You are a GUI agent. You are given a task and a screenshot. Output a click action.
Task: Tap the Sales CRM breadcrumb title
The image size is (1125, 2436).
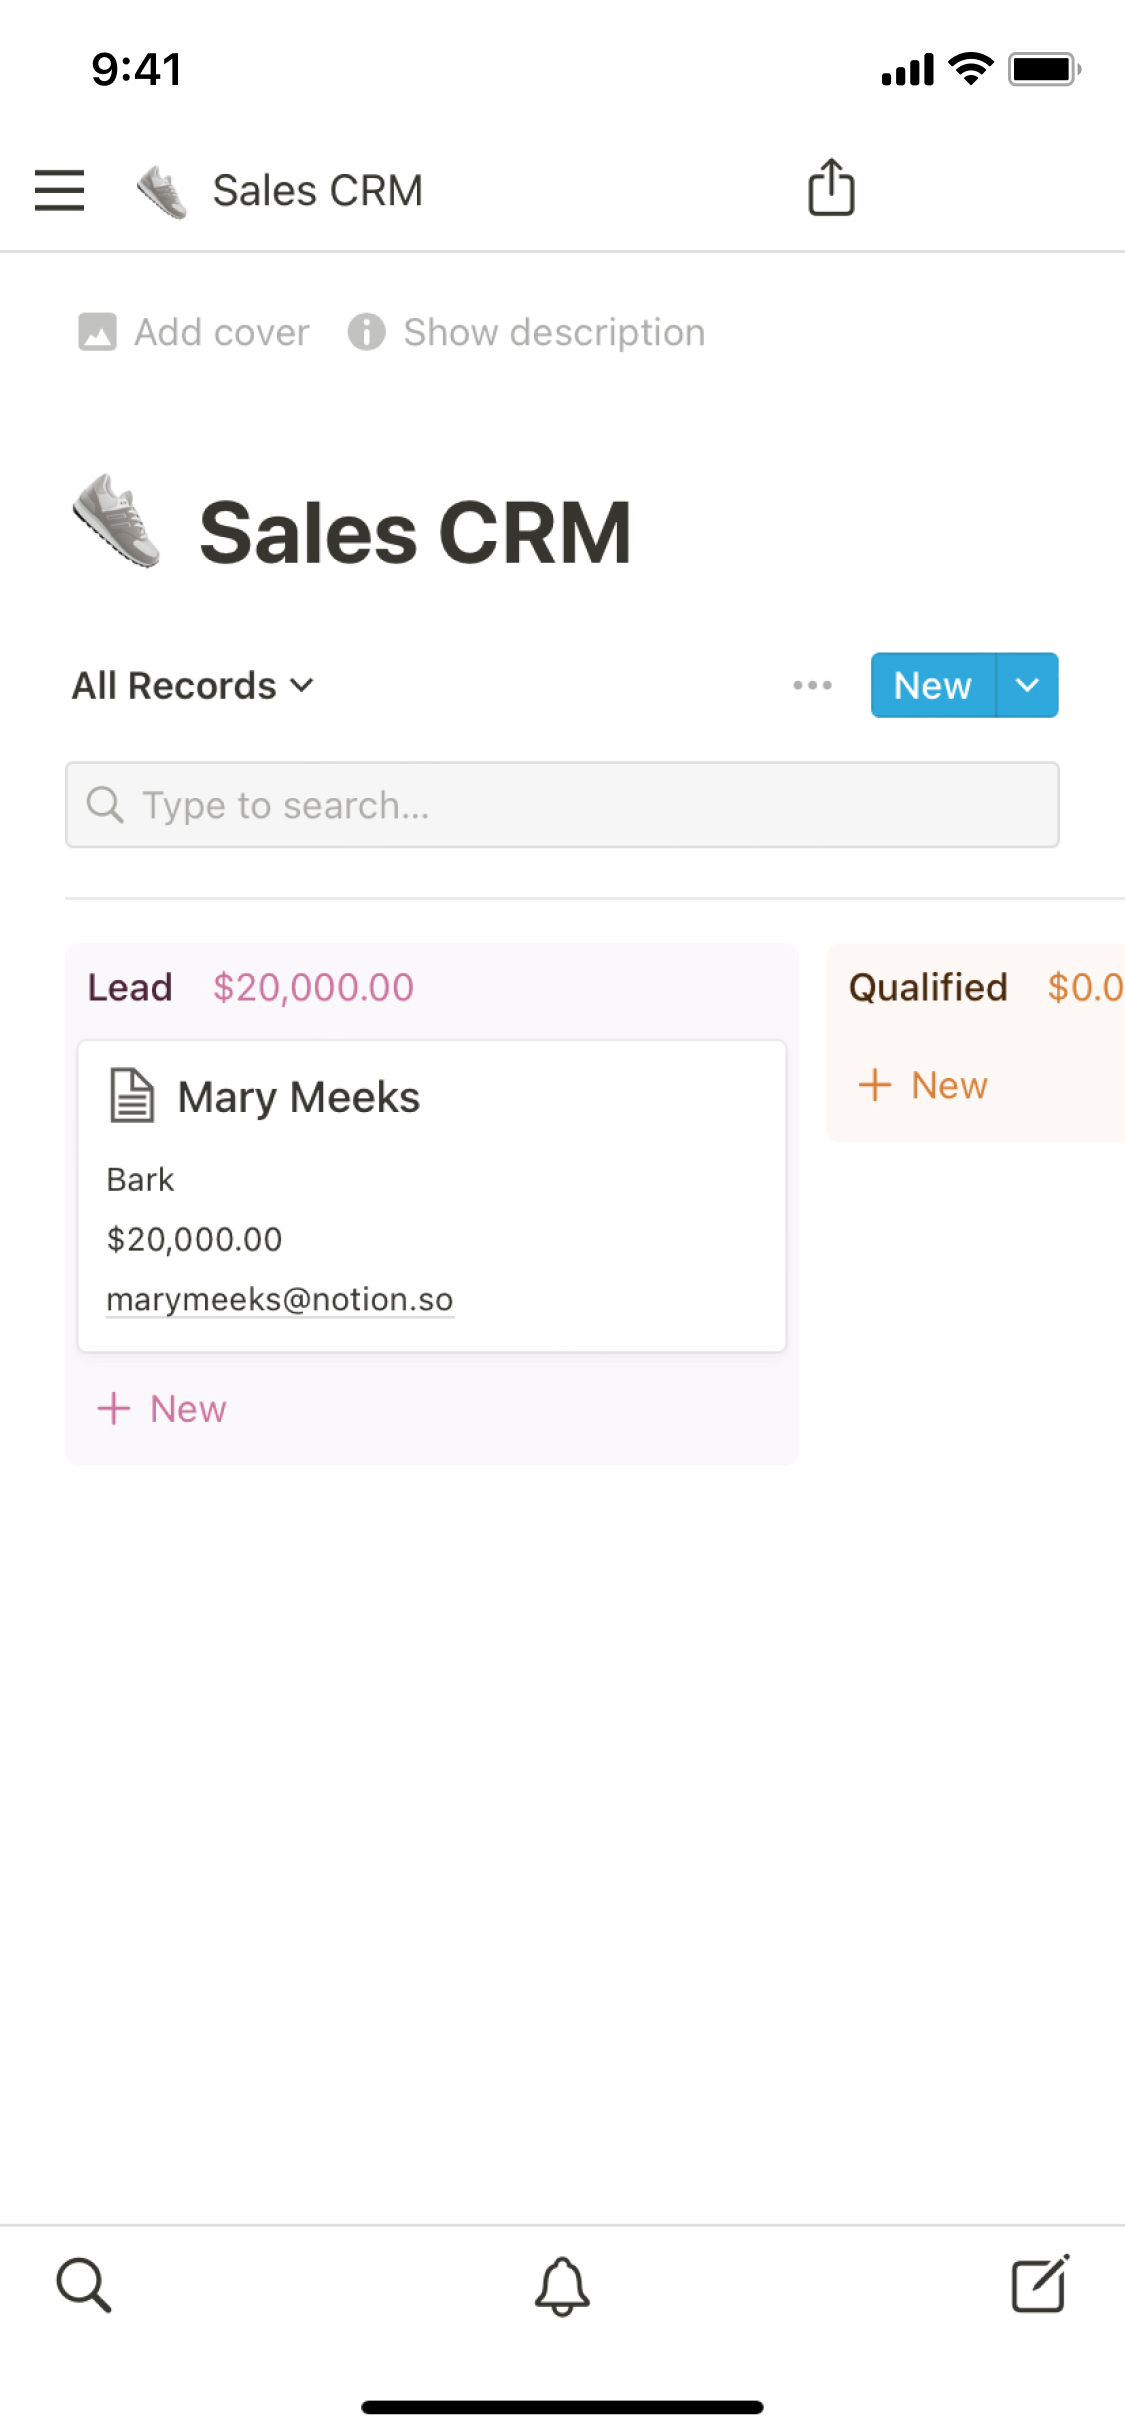[317, 191]
